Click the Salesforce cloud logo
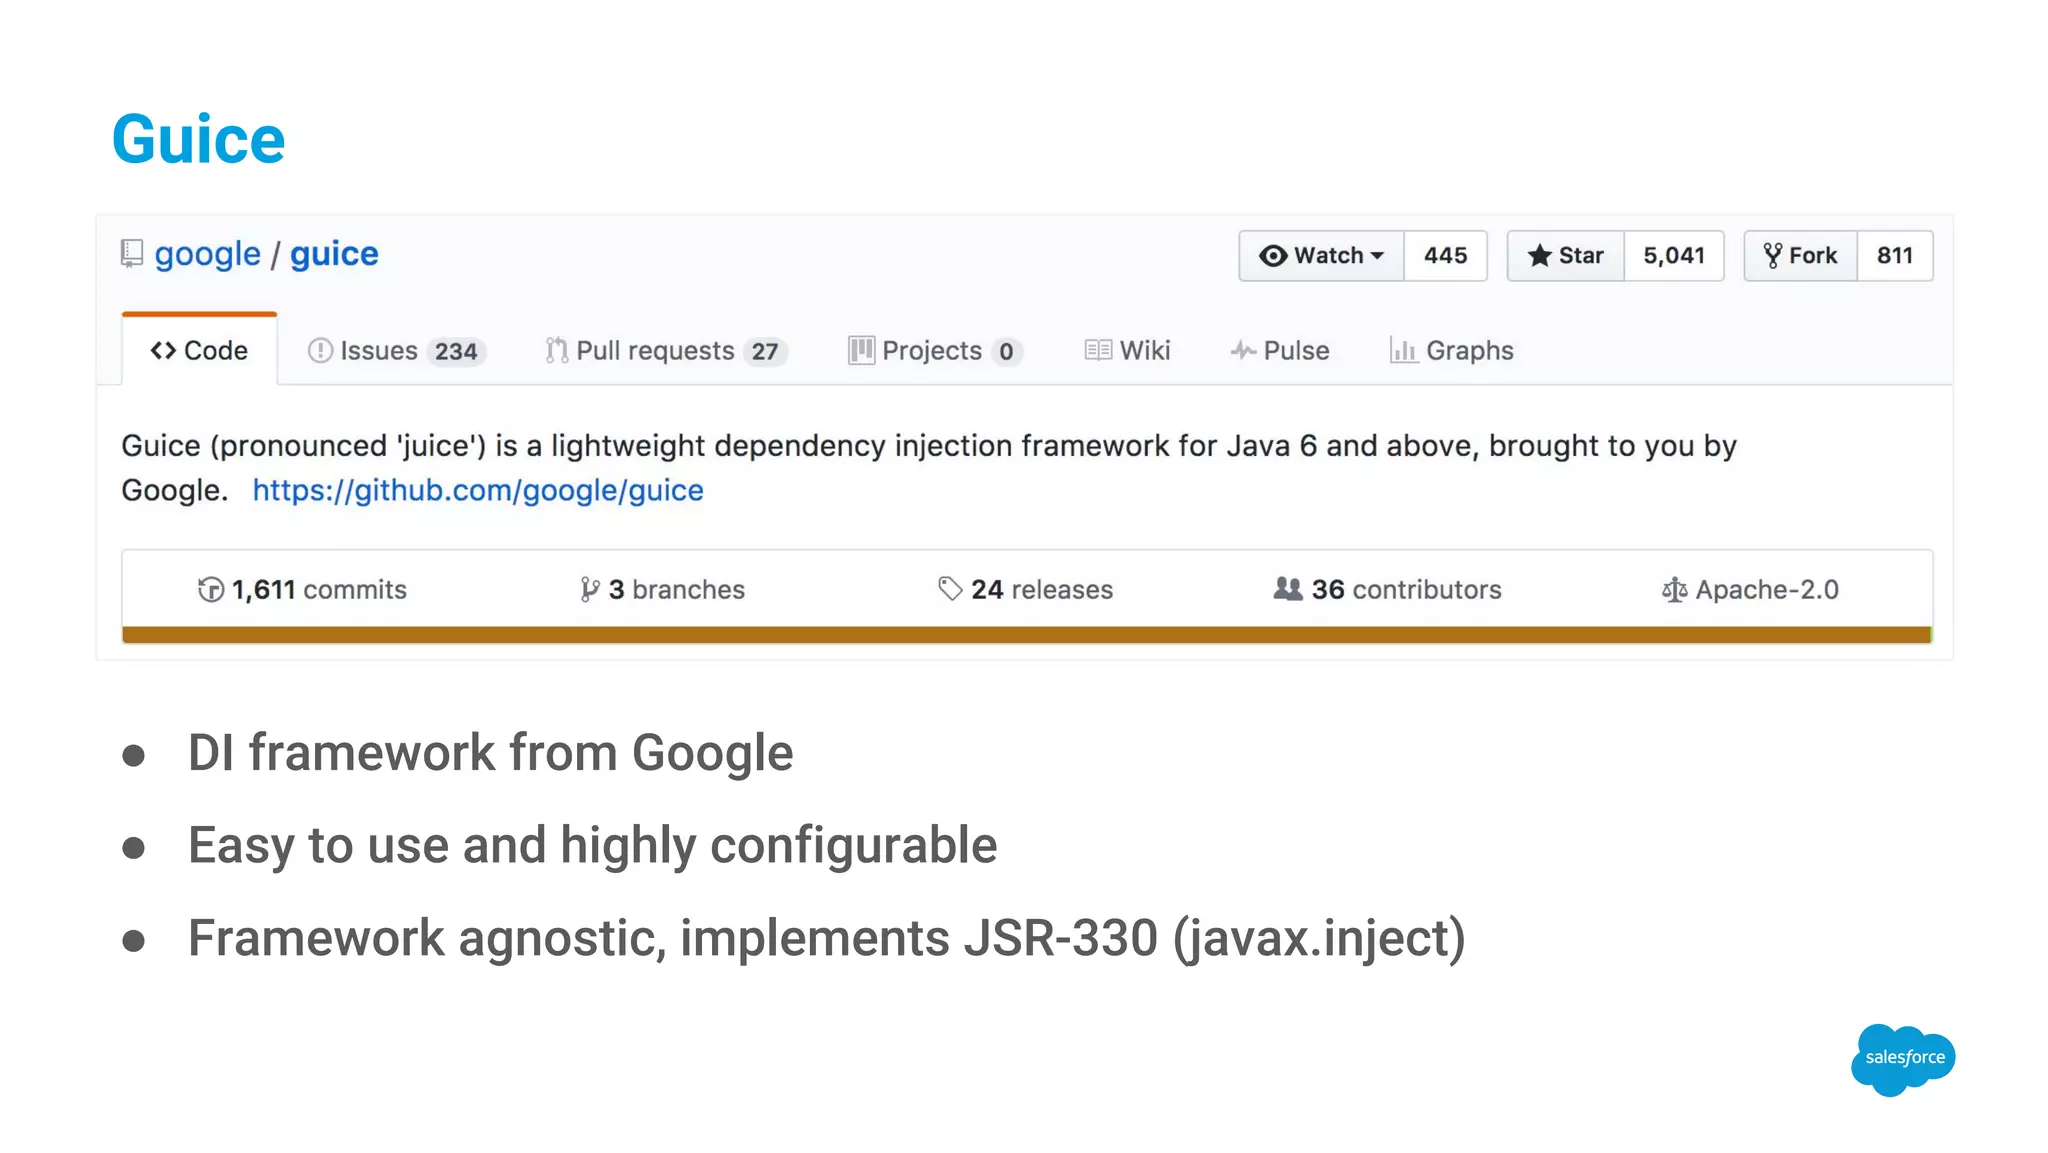 (x=1903, y=1059)
